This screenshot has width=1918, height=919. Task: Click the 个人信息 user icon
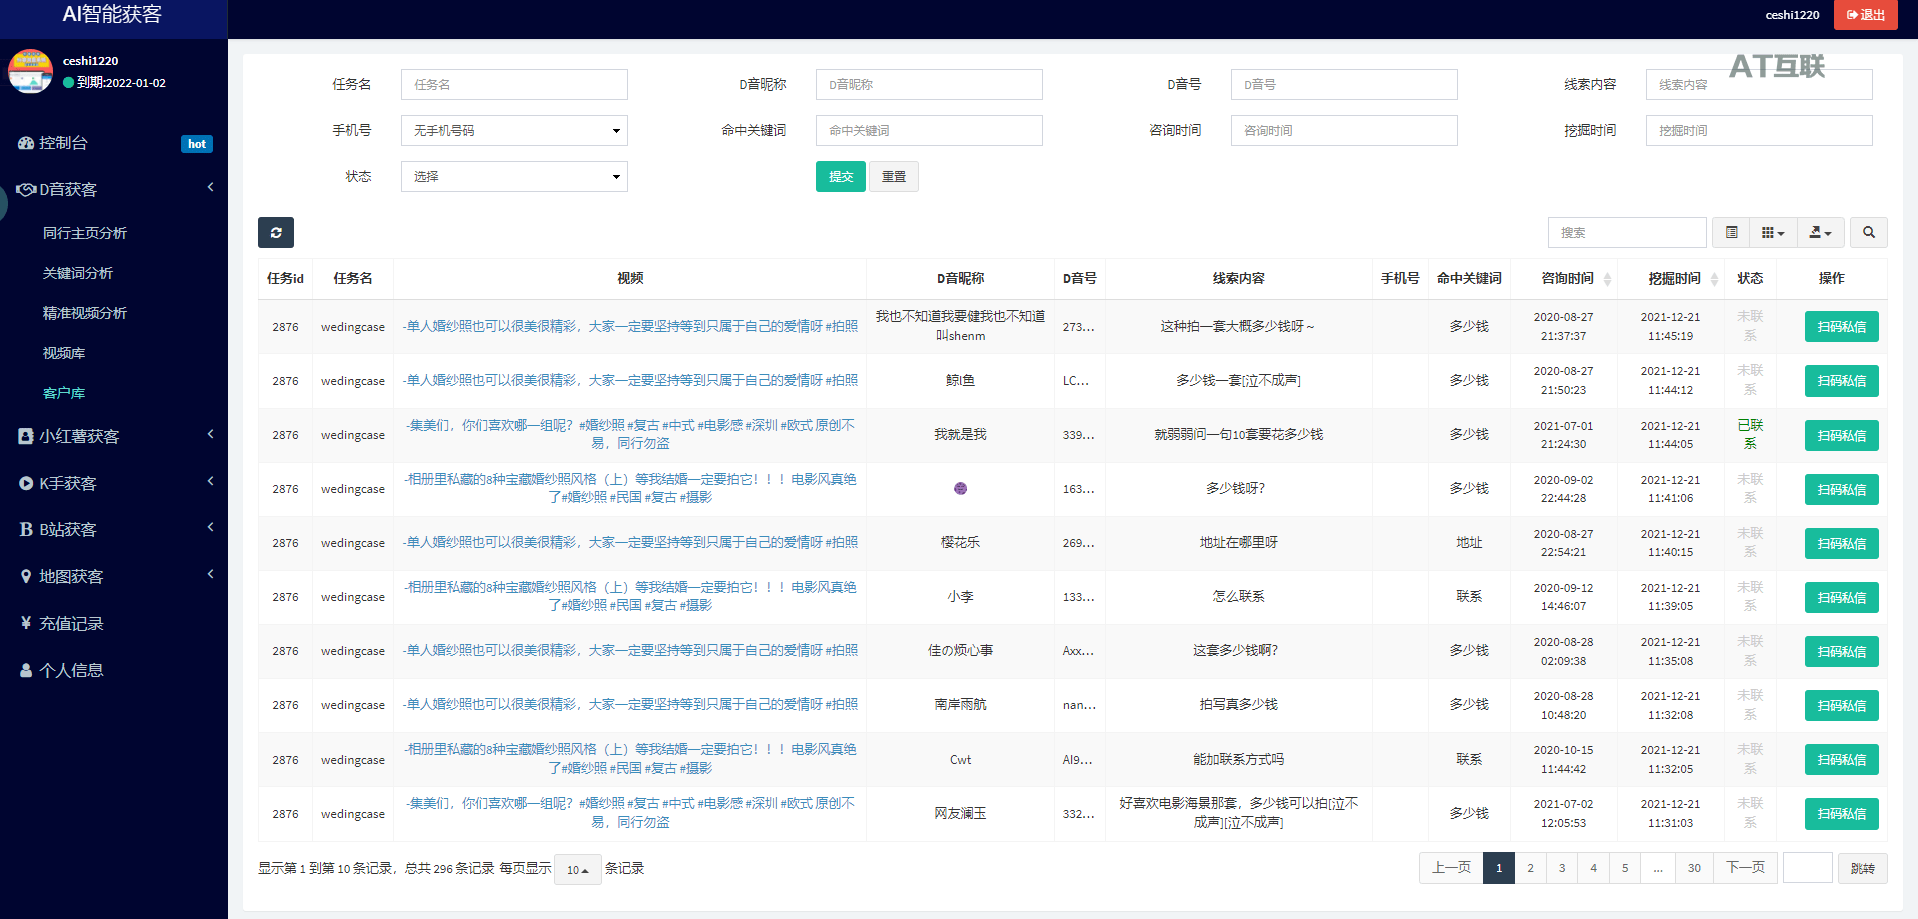pyautogui.click(x=26, y=670)
